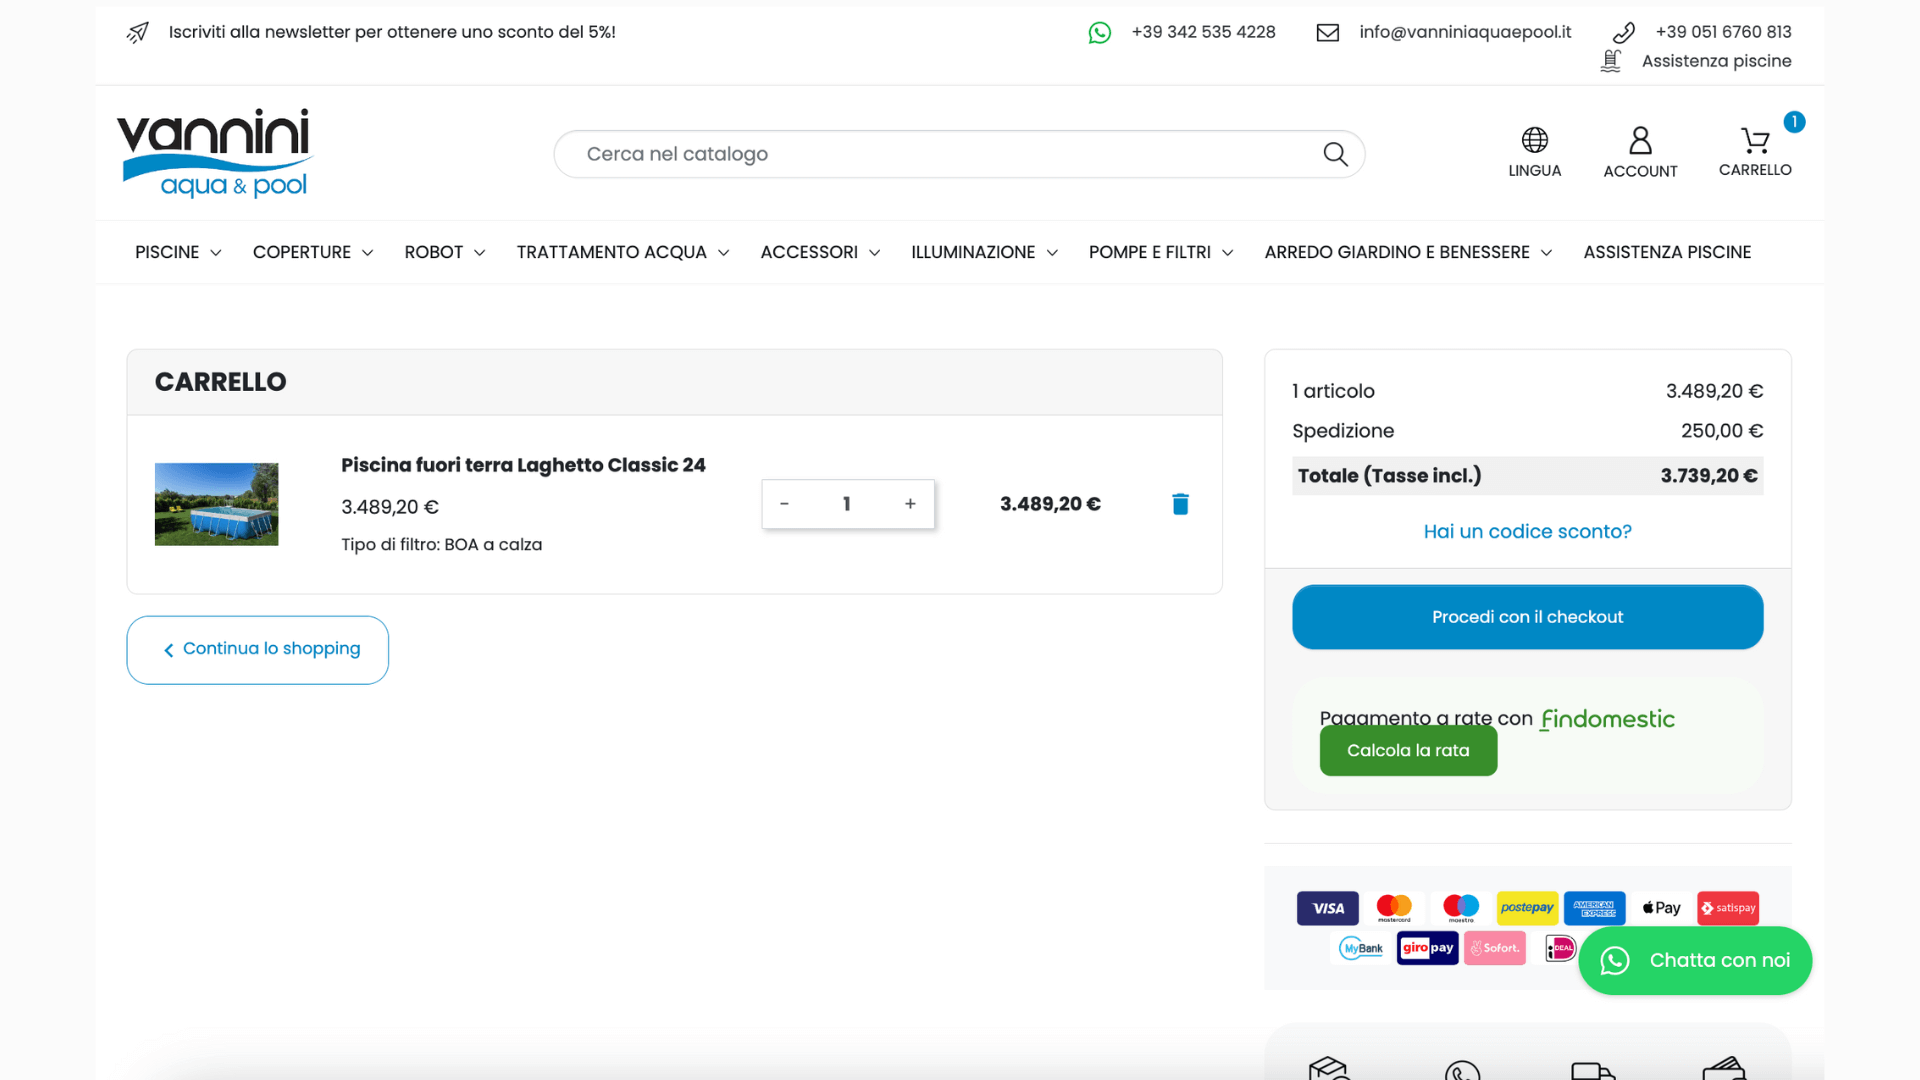This screenshot has width=1920, height=1080.
Task: Click phone number +39 342 535 4228
Action: coord(1203,32)
